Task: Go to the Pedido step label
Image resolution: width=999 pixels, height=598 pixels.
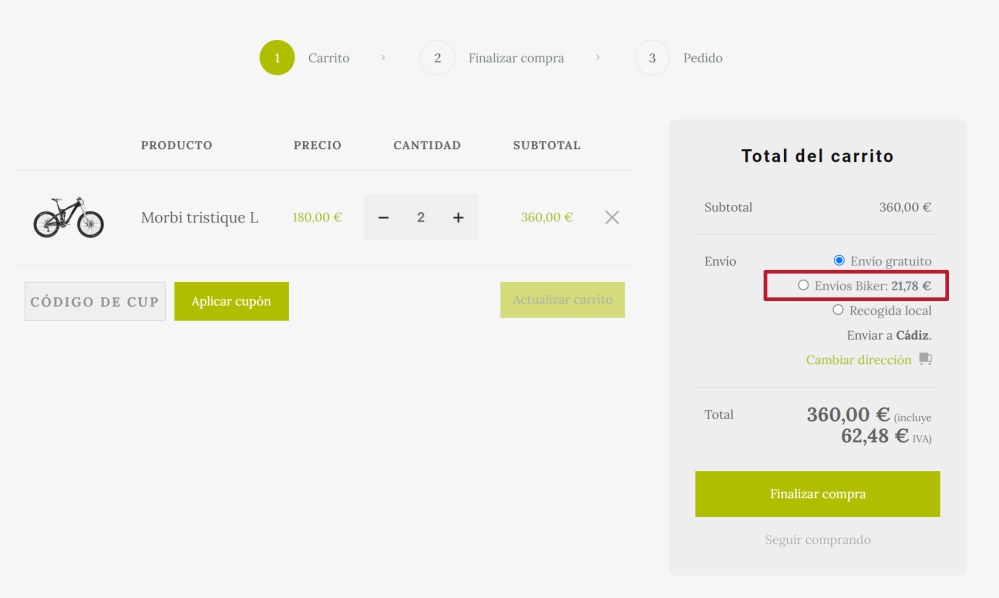Action: click(x=702, y=58)
